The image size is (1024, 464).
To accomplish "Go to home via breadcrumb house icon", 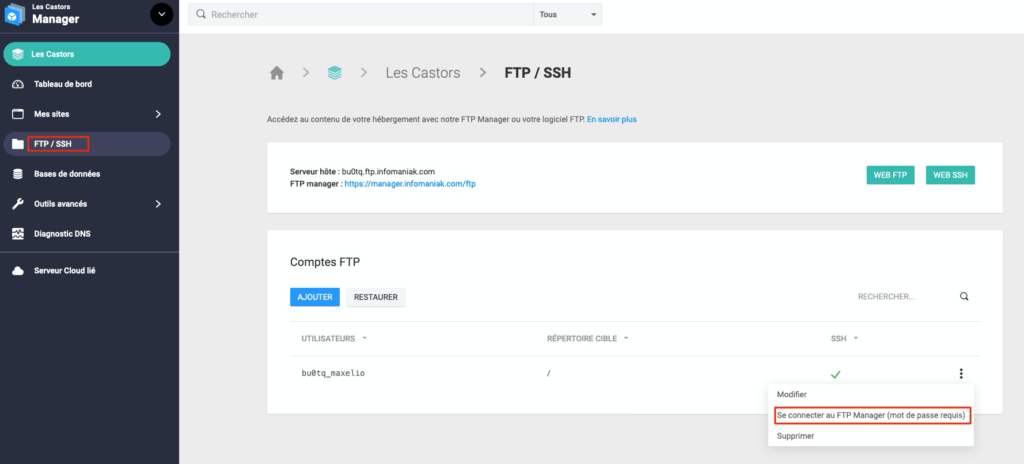I will point(277,73).
